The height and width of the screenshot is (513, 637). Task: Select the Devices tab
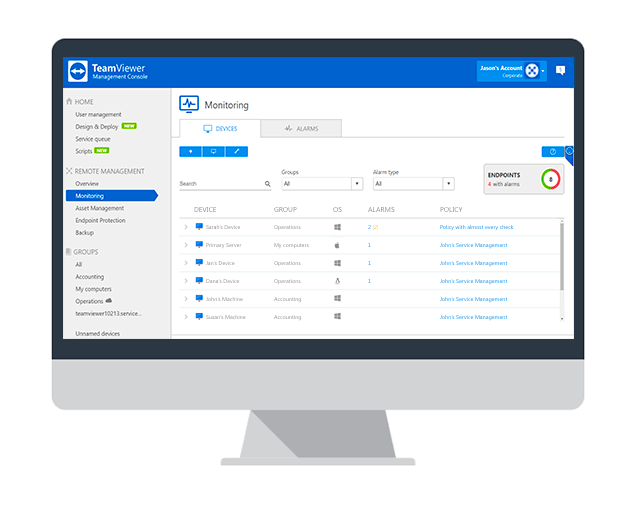pos(220,128)
